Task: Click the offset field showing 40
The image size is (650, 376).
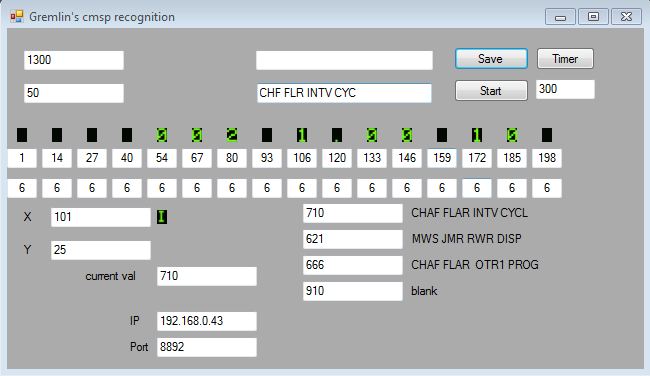Action: pyautogui.click(x=127, y=158)
